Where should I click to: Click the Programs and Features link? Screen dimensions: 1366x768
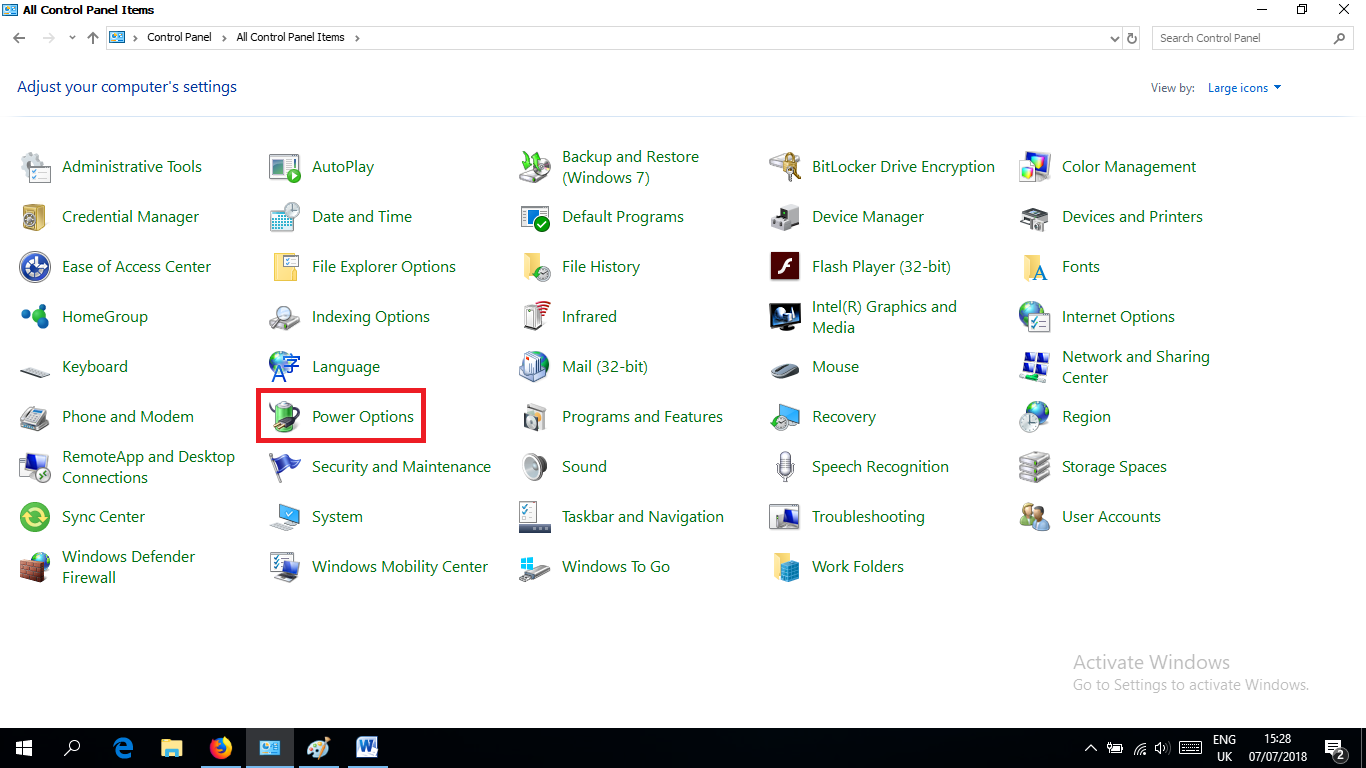642,417
